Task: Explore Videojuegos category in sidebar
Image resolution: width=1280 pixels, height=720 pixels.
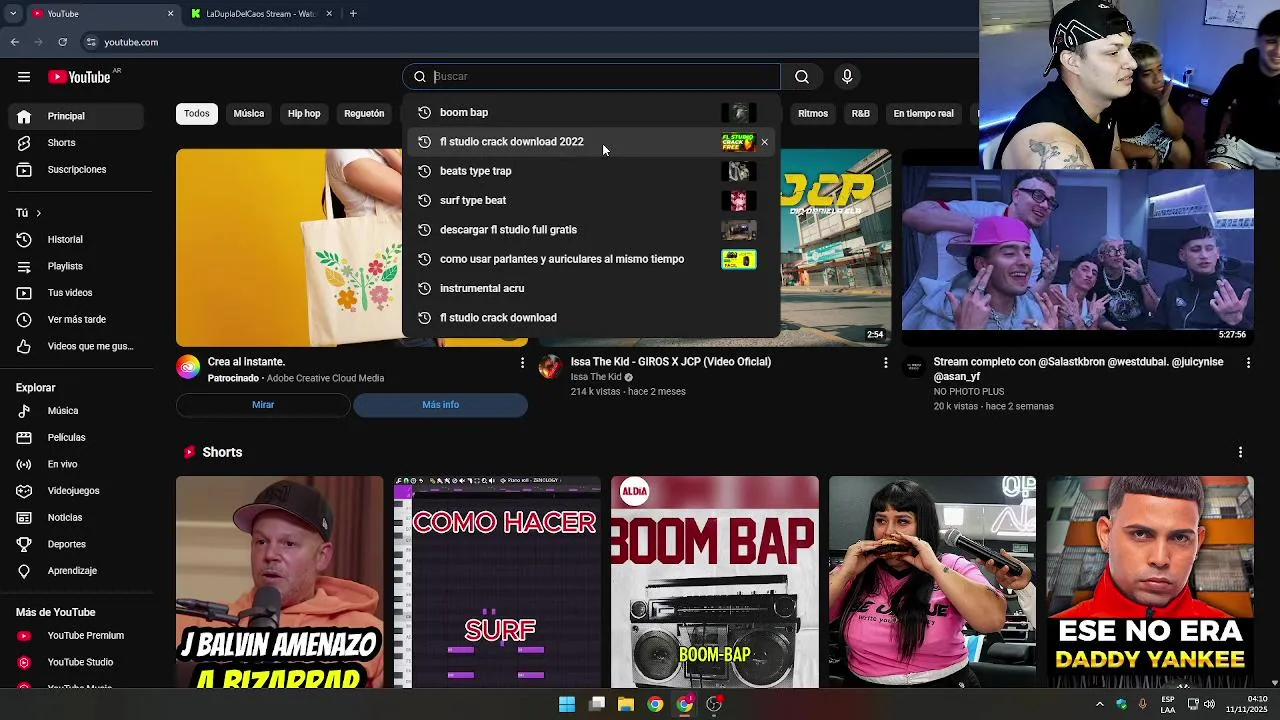Action: click(x=76, y=491)
